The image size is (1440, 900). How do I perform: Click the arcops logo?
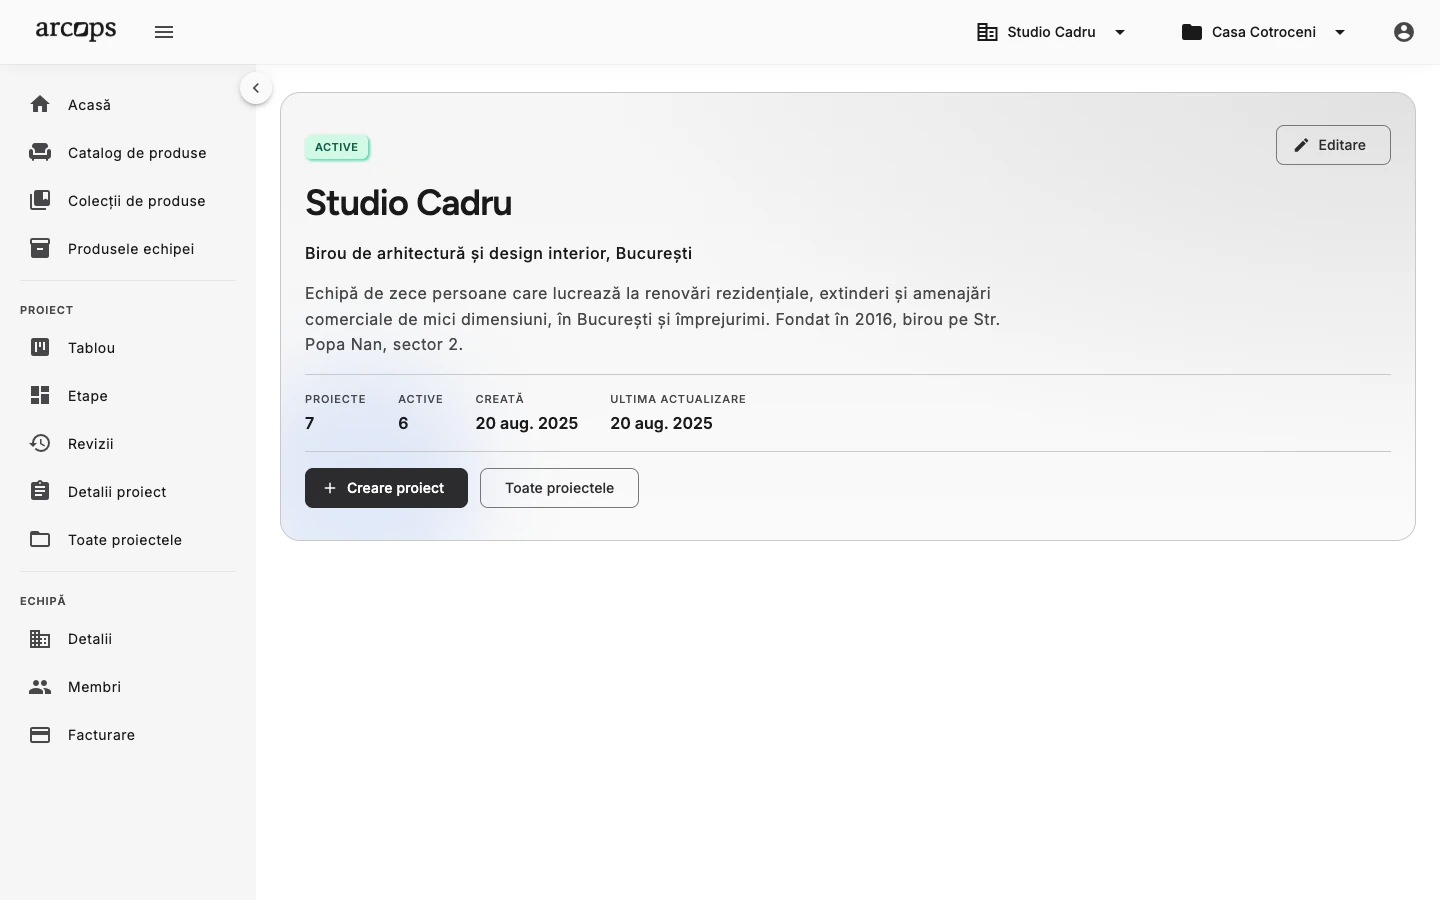(x=76, y=31)
